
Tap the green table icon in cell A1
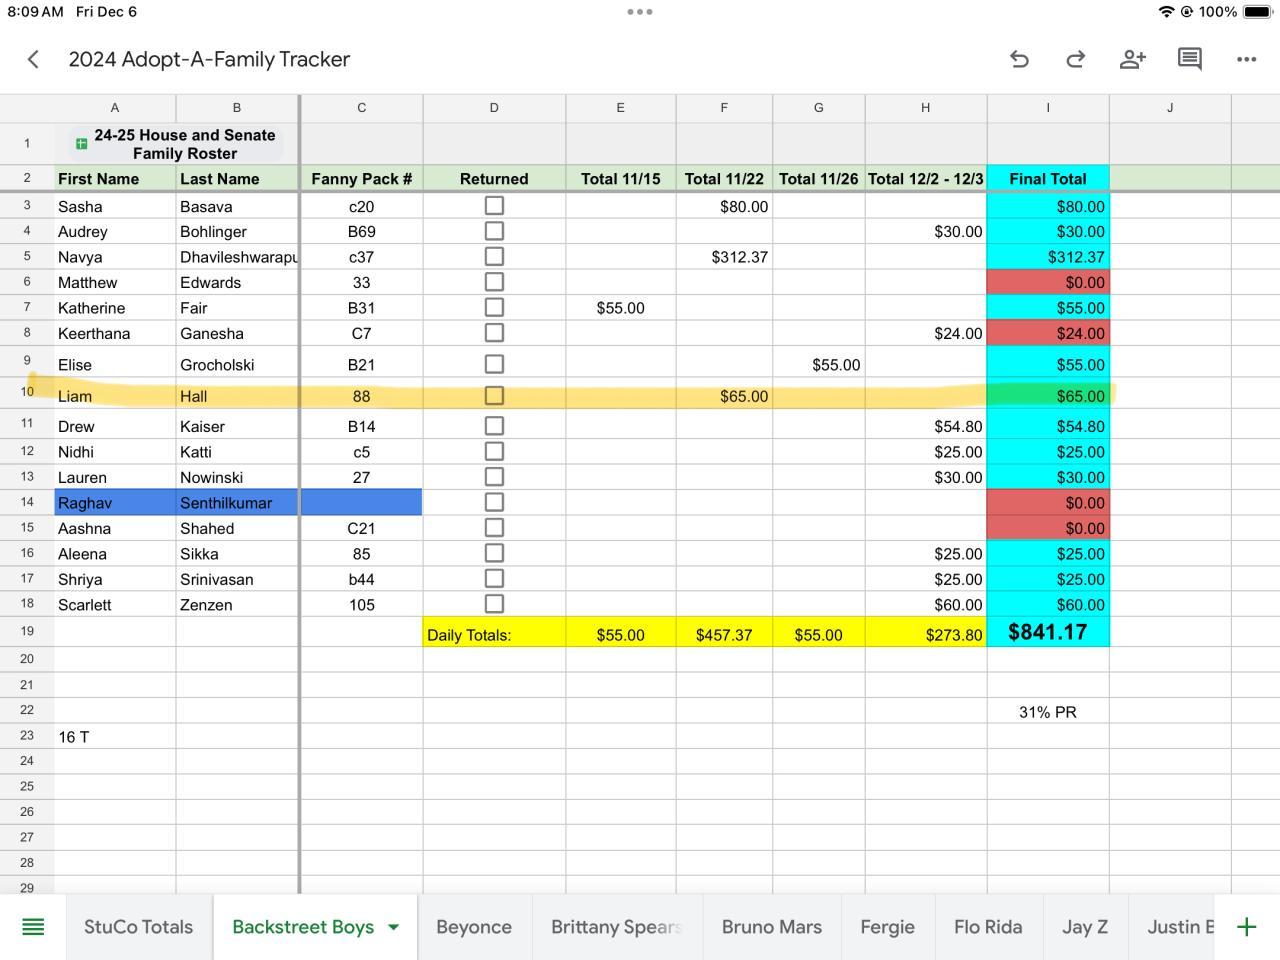(81, 144)
